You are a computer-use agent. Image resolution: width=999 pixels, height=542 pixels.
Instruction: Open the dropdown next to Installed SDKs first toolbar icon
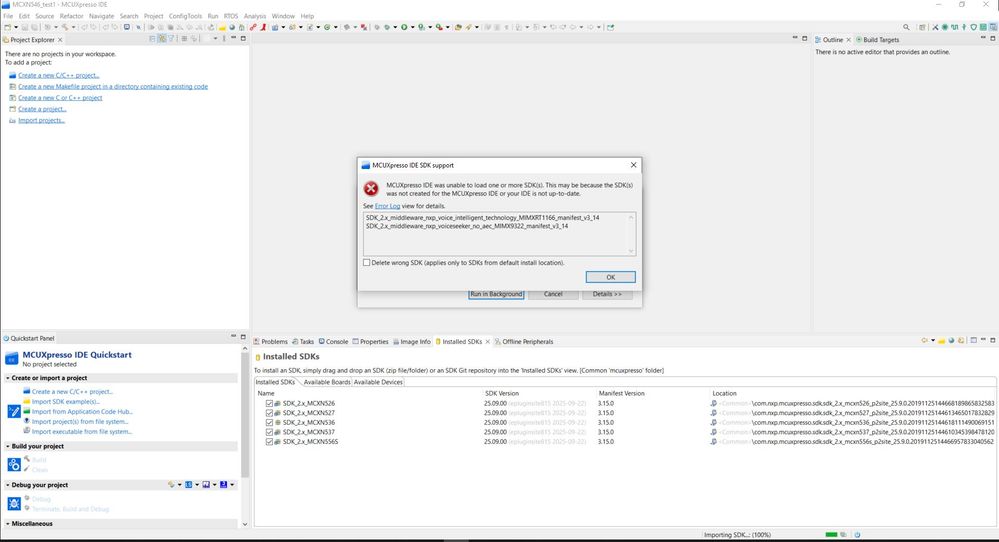933,340
